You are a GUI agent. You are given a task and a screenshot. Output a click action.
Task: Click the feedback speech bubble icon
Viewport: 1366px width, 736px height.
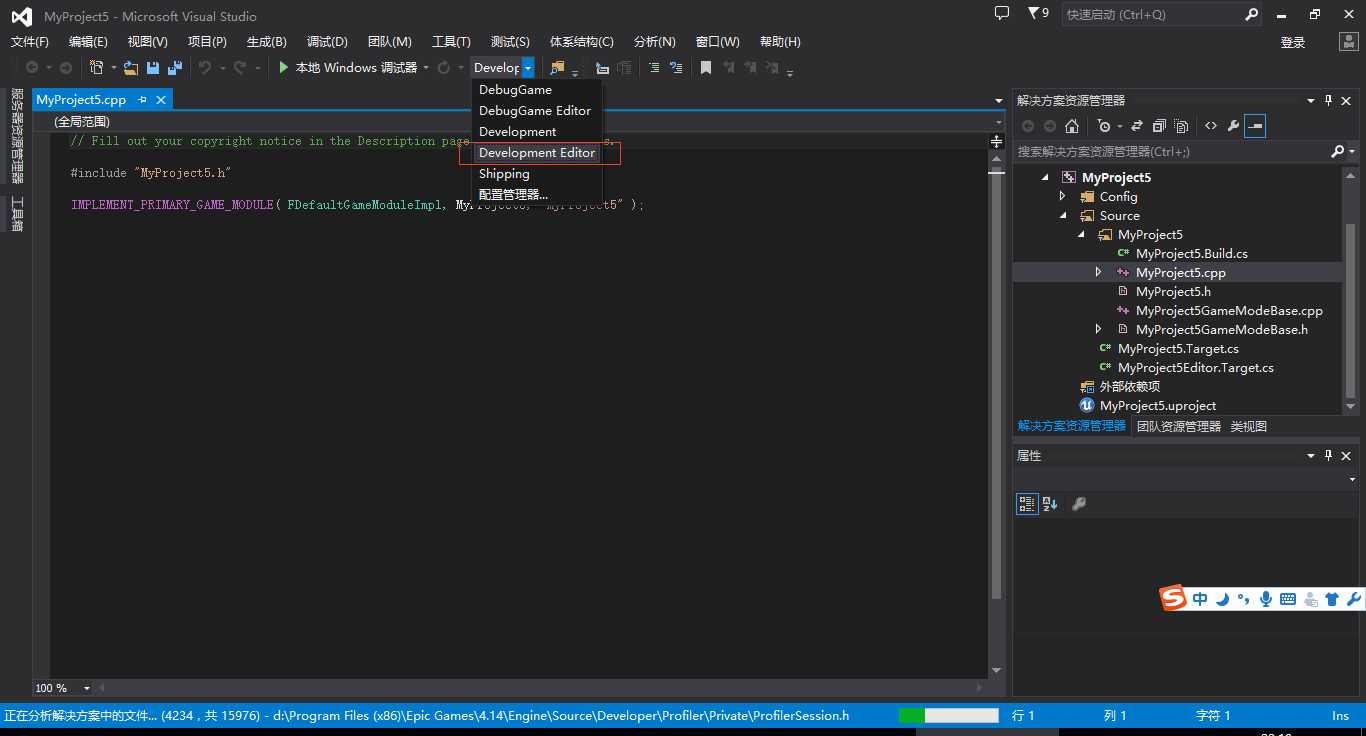(x=1002, y=14)
